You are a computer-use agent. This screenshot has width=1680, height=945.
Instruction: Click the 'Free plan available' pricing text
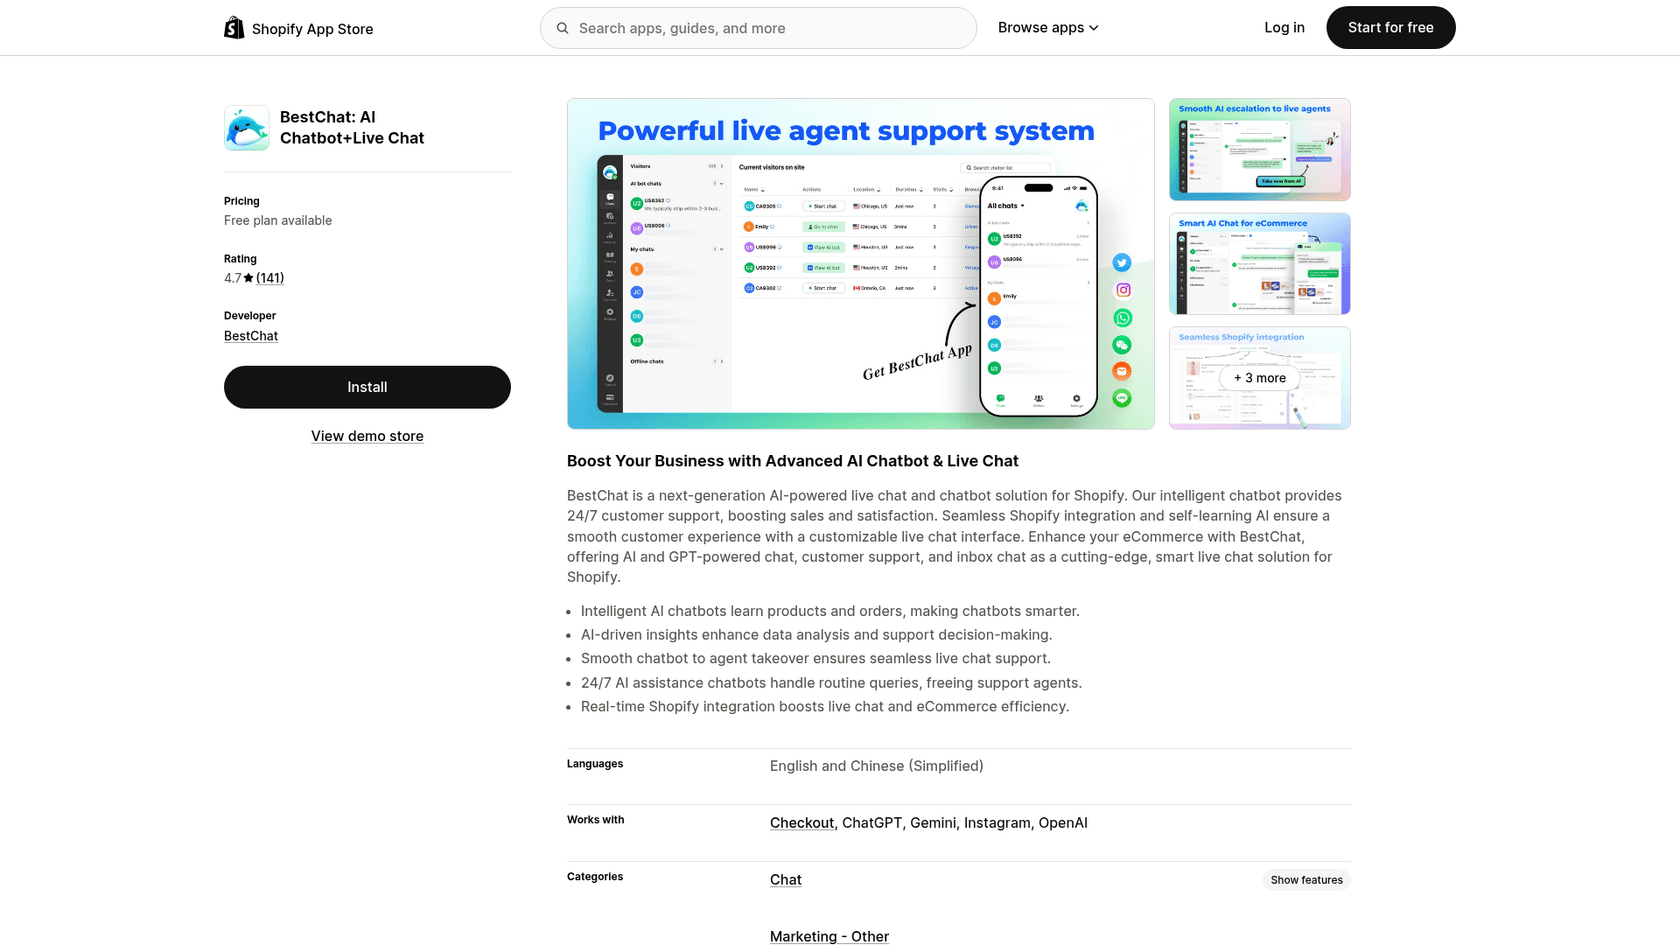pyautogui.click(x=278, y=221)
